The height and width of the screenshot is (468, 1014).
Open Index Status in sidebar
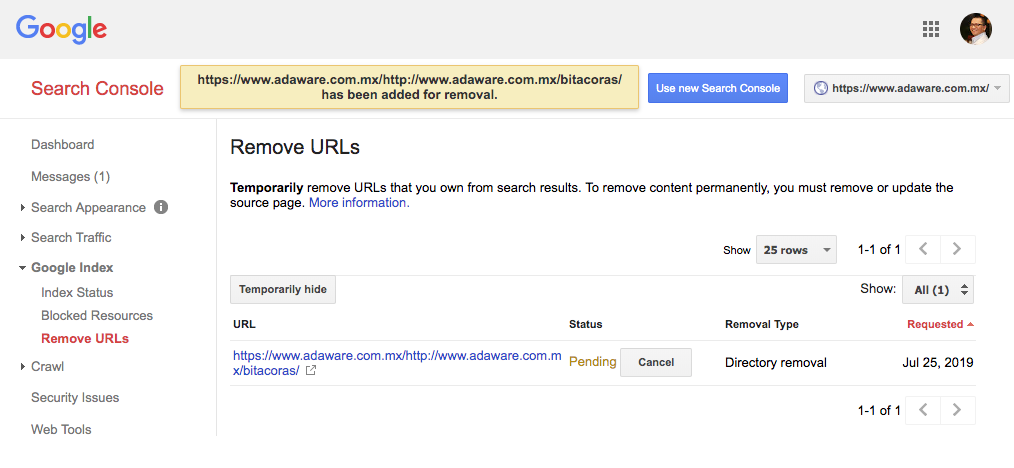click(x=77, y=292)
